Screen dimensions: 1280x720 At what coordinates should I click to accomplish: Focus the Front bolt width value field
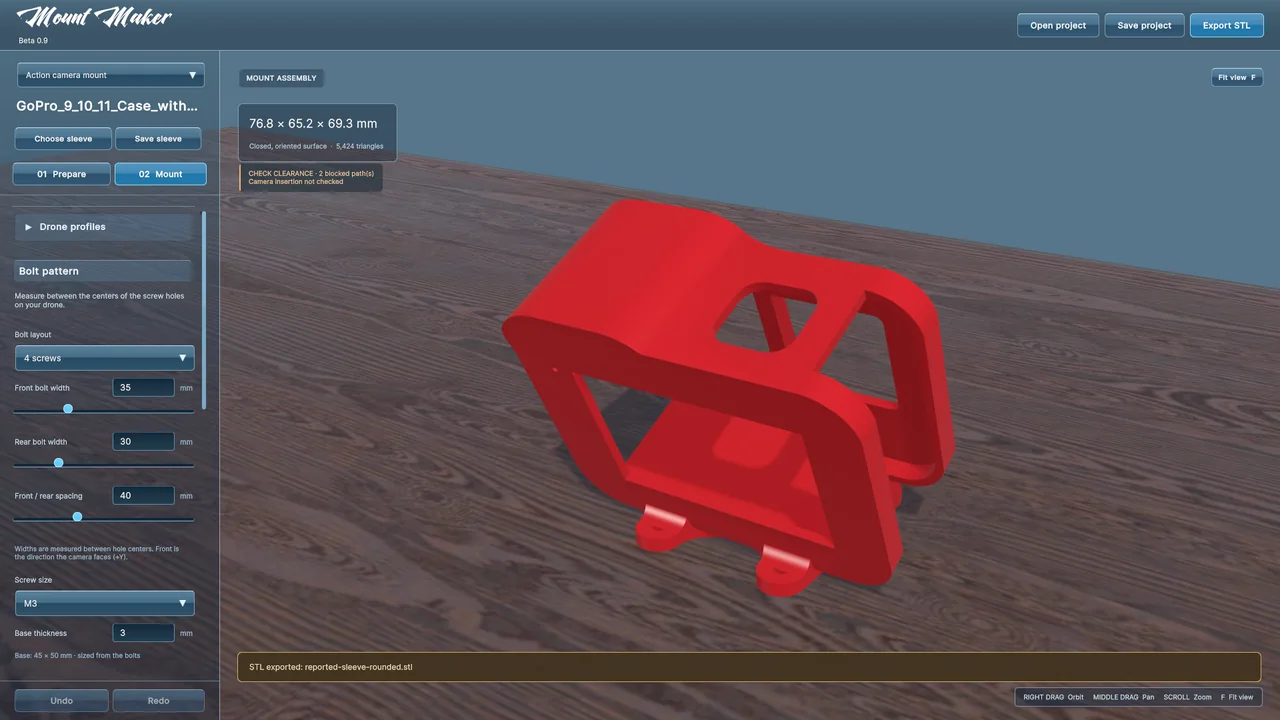pyautogui.click(x=144, y=387)
